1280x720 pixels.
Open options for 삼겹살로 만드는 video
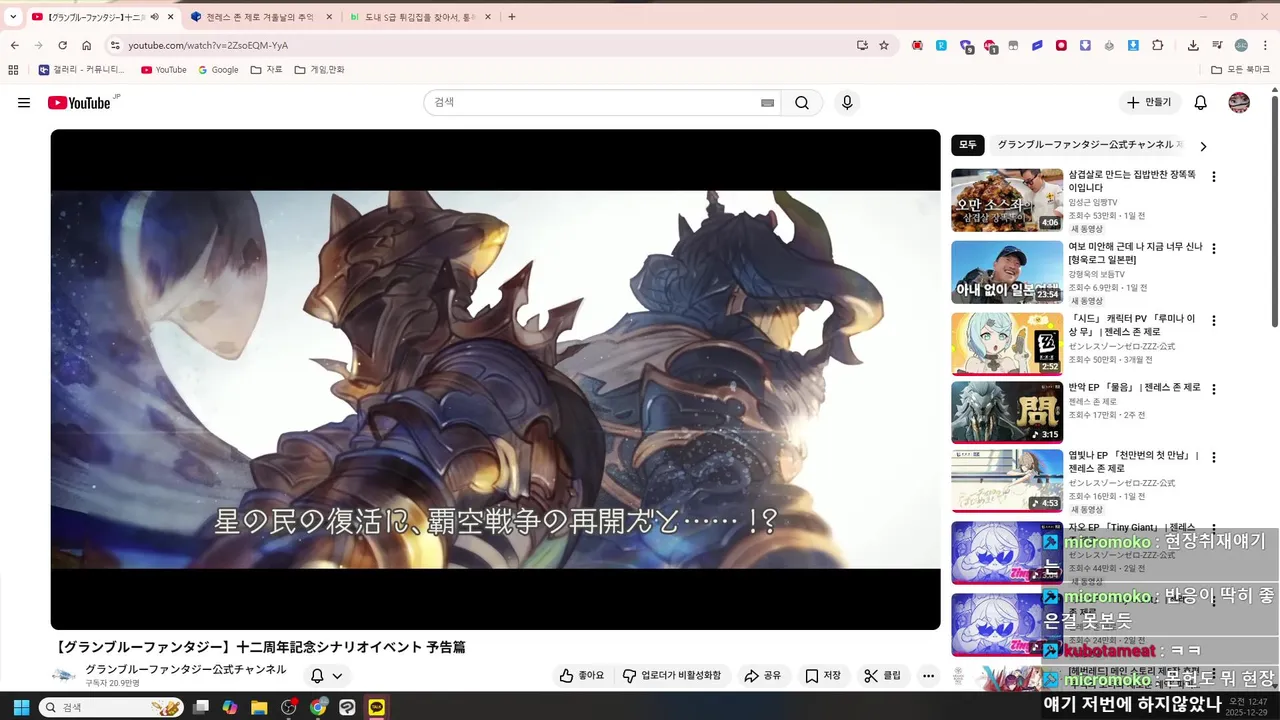point(1214,177)
